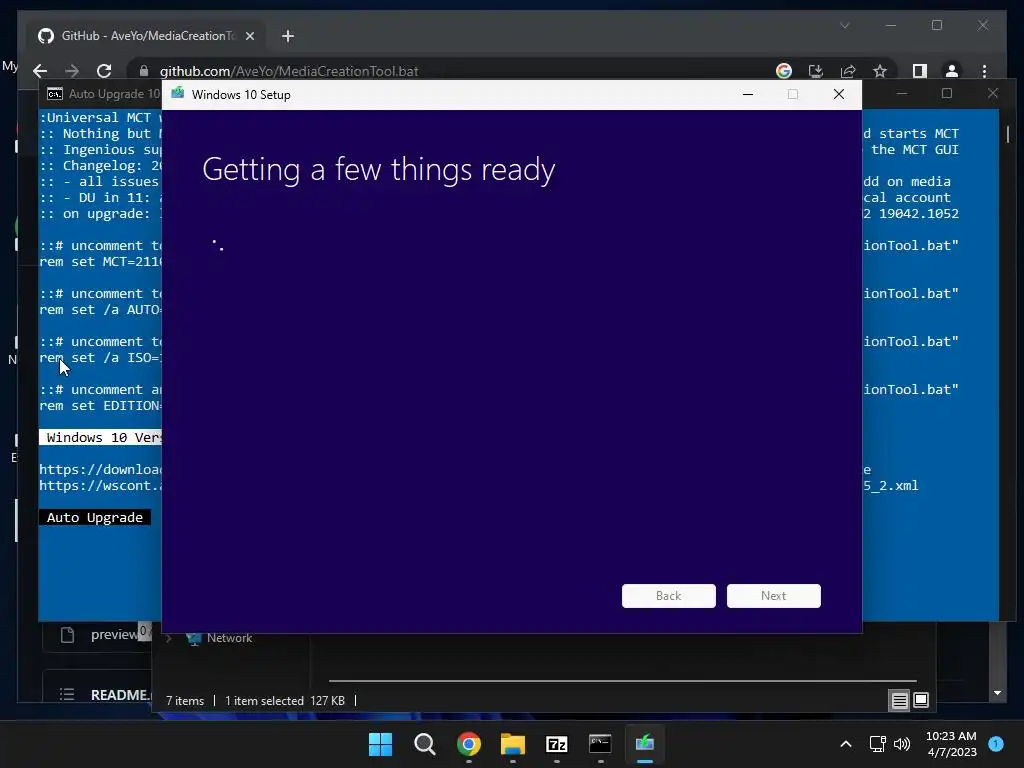
Task: Click '7 items' in File Explorer status bar
Action: point(185,701)
